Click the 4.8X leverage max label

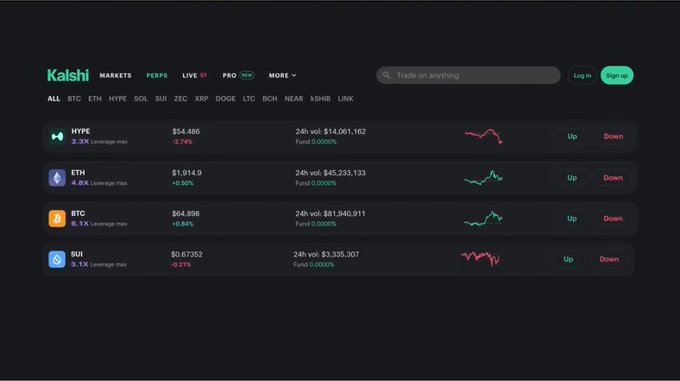pyautogui.click(x=99, y=183)
